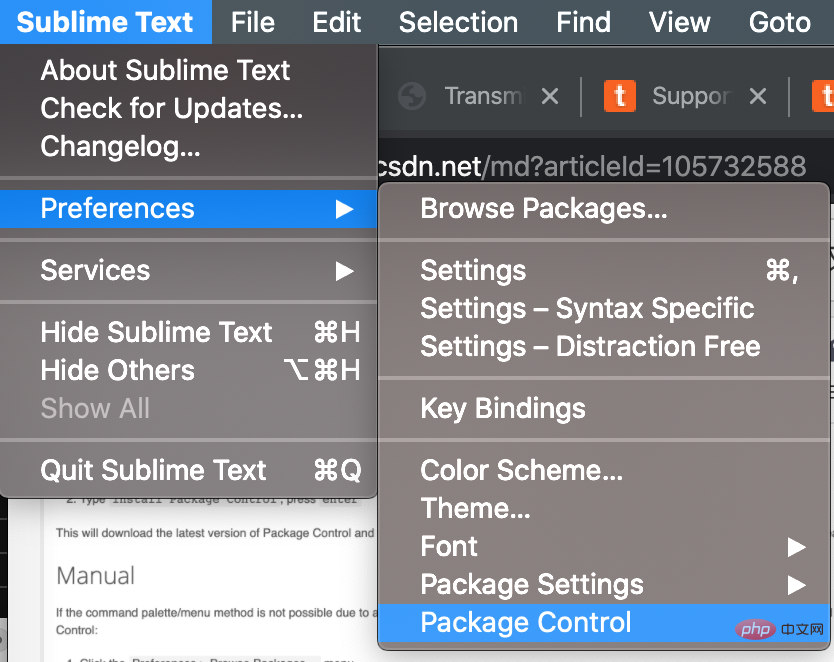Open the Find menu

(583, 22)
